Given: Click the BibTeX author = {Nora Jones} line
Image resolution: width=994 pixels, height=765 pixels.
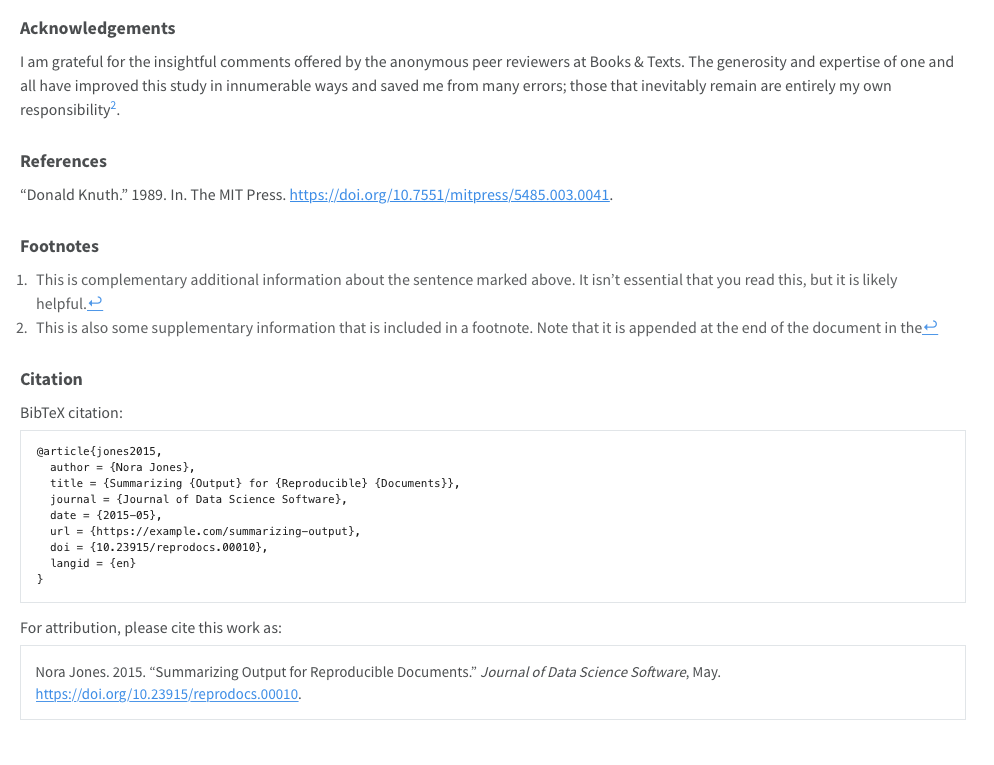Looking at the screenshot, I should (x=122, y=467).
